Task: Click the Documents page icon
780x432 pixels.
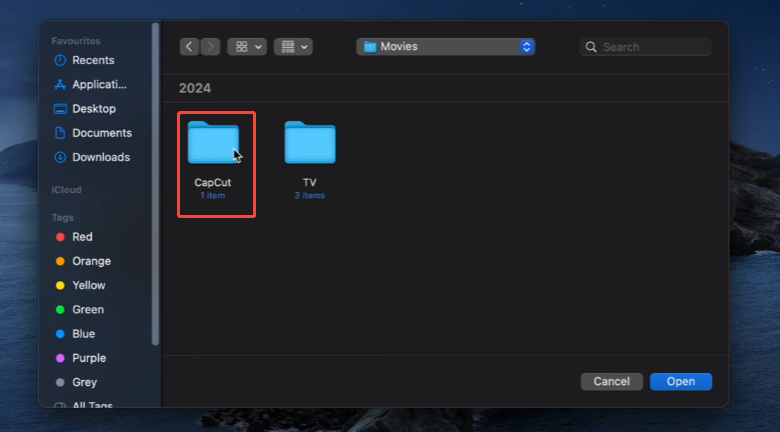Action: (60, 133)
